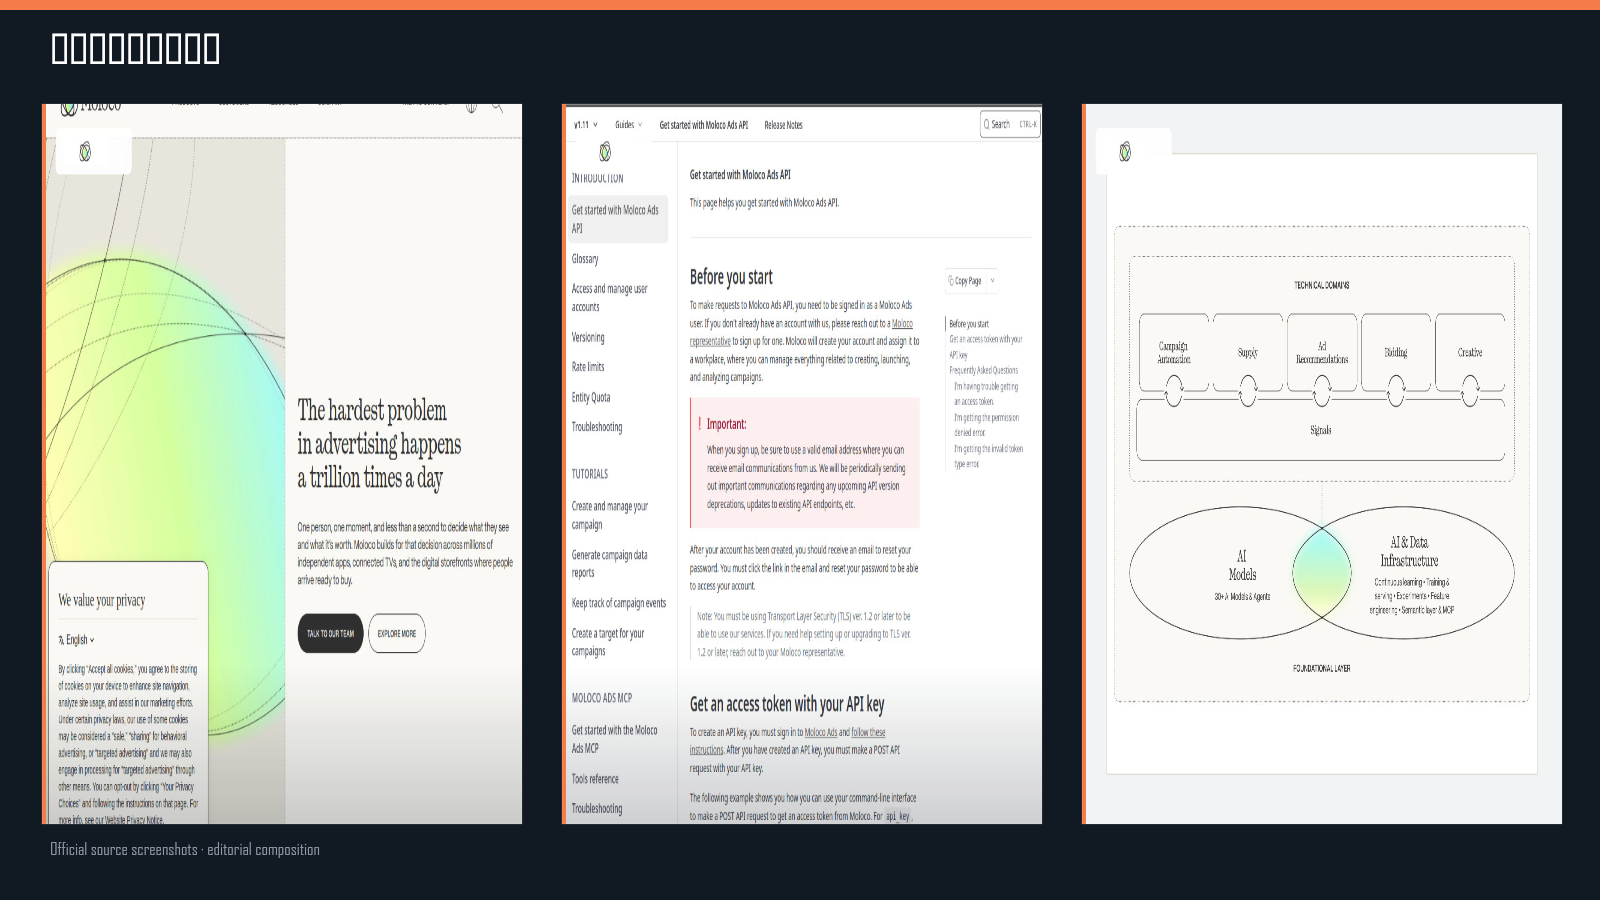Go to 'I'm having trouble getting an access token' outline entry
This screenshot has height=900, width=1600.
tap(986, 393)
